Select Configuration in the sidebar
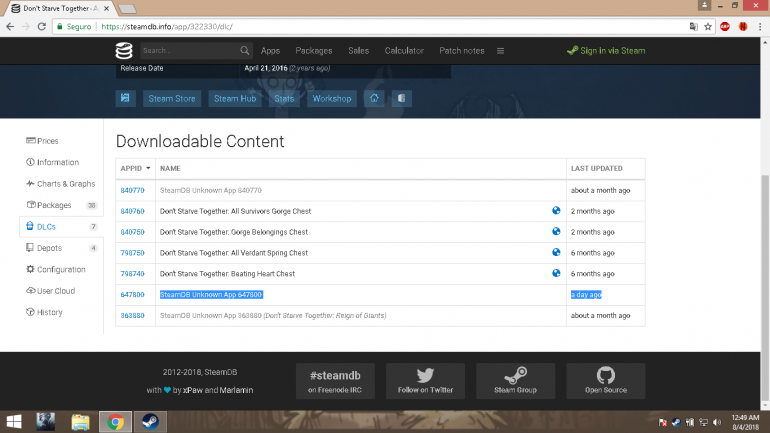Viewport: 770px width, 433px height. 56,270
